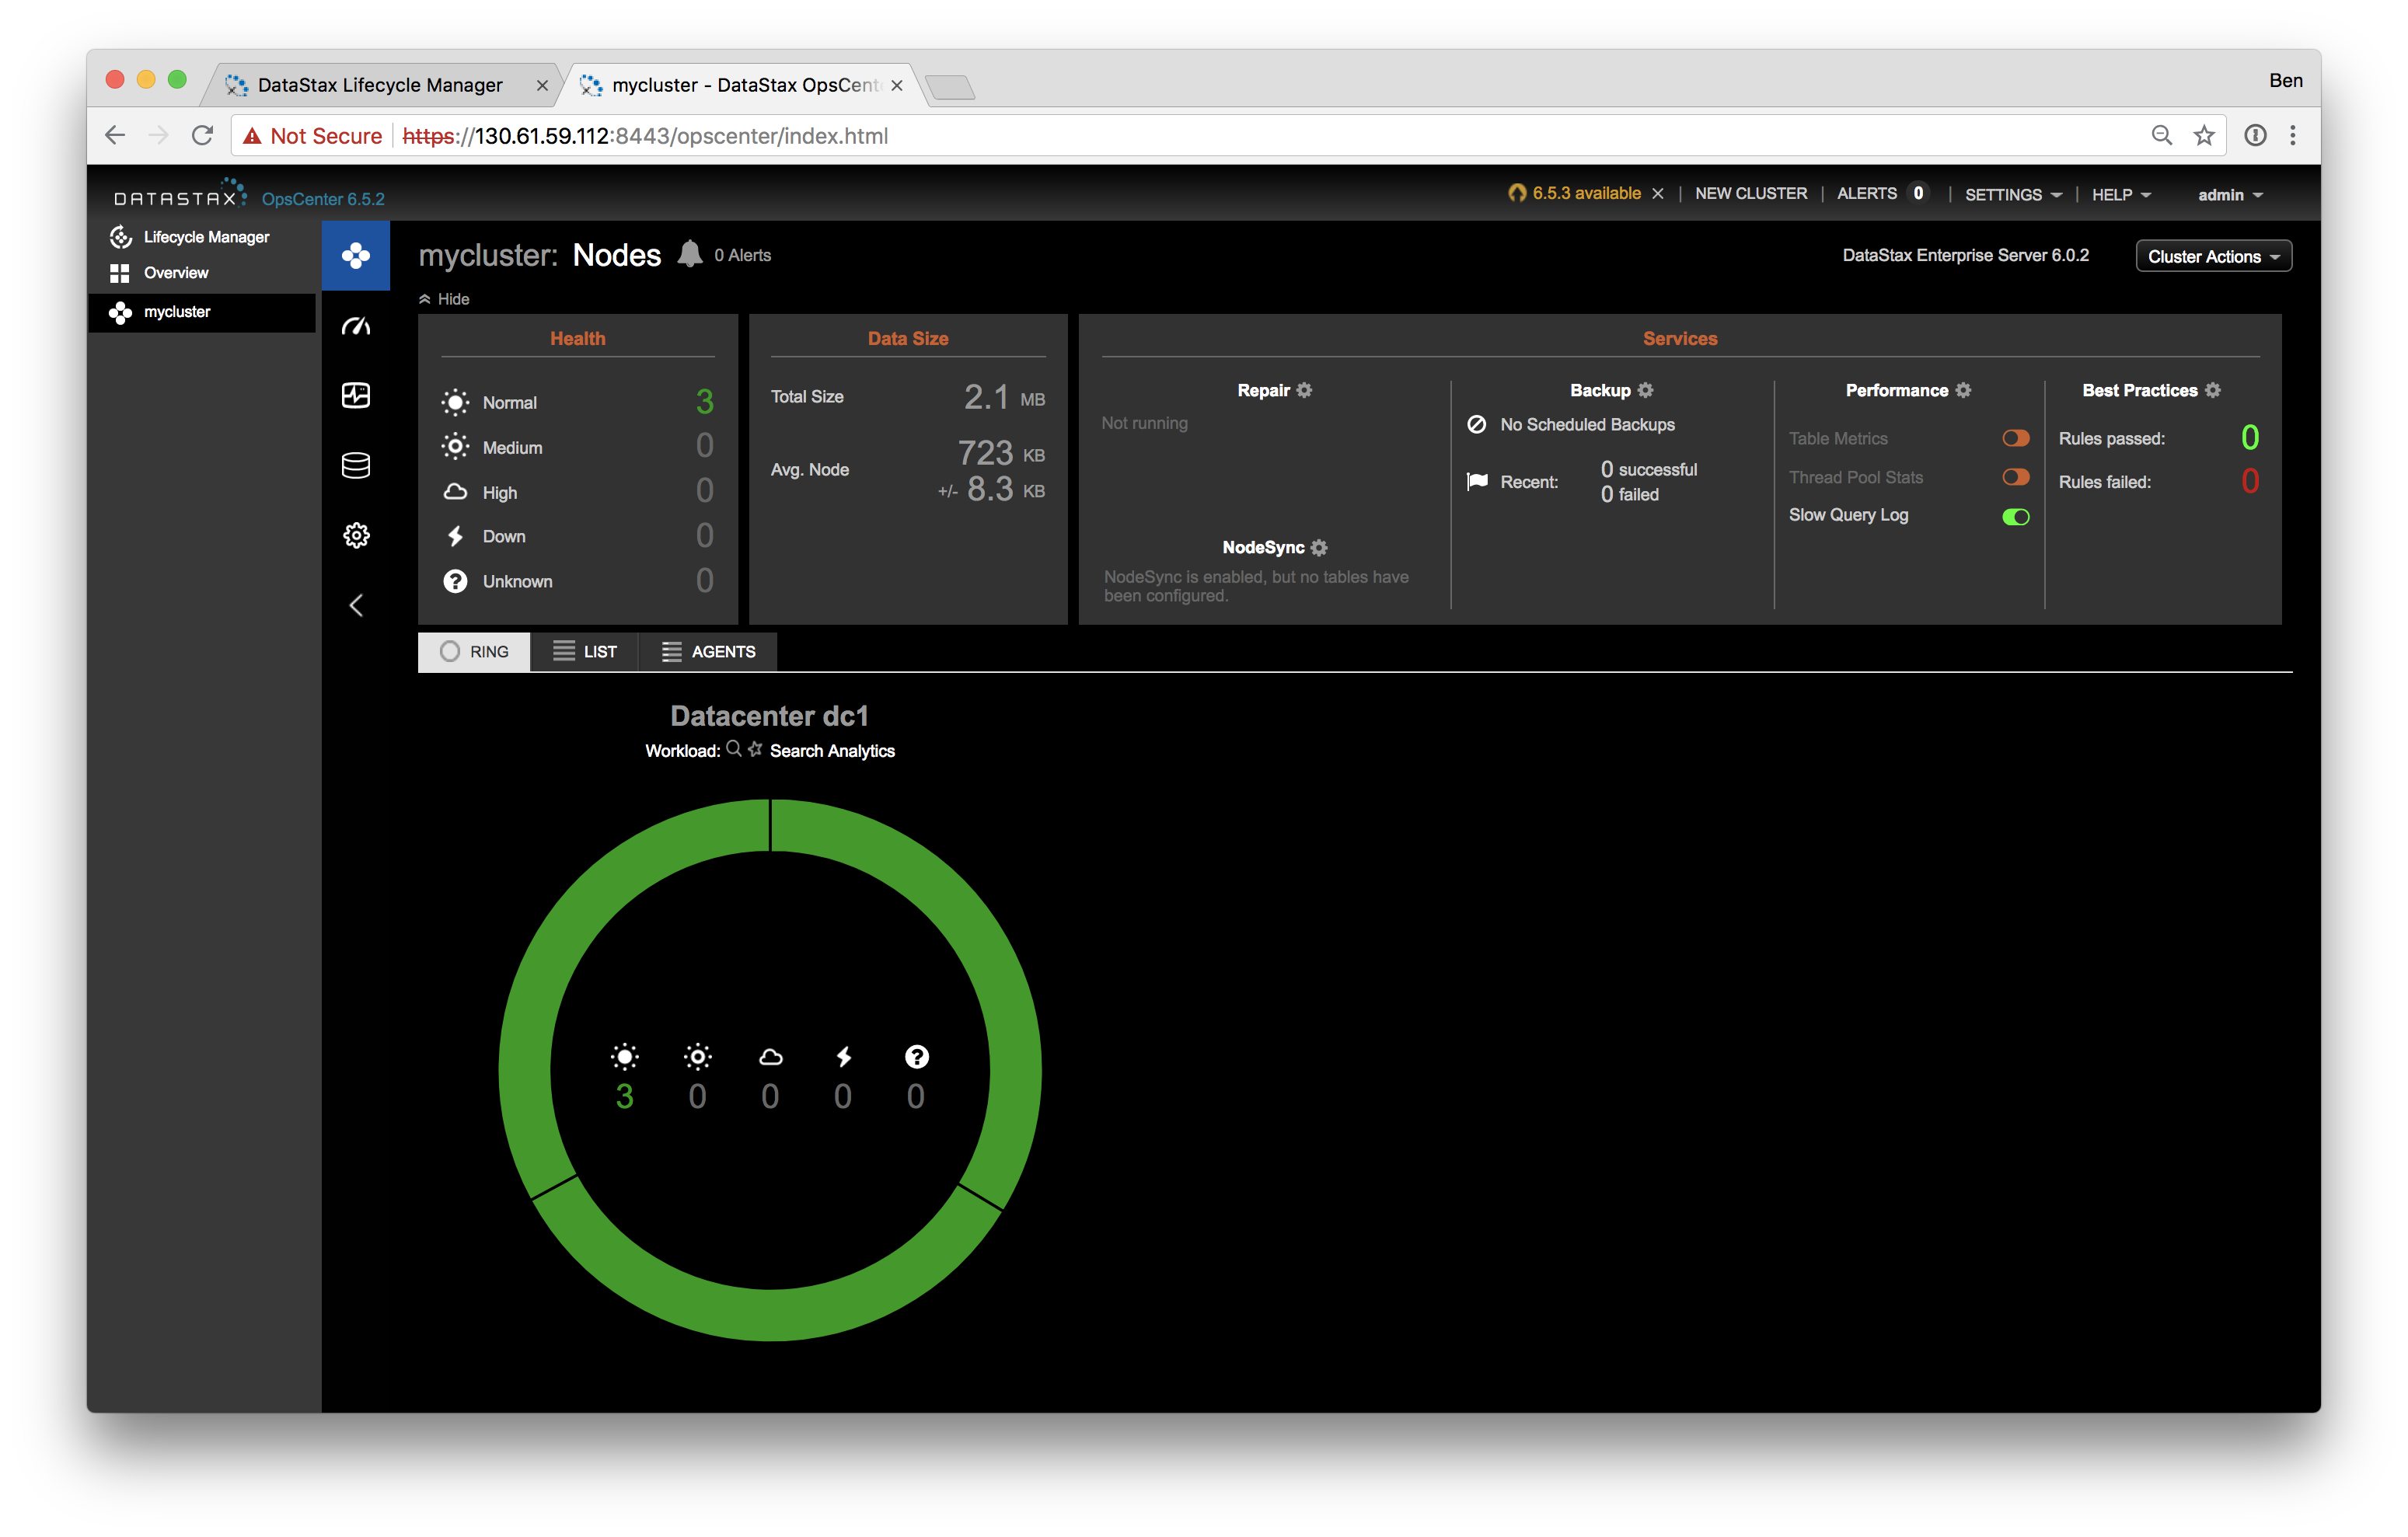Expand the Settings menu in top bar
This screenshot has height=1537, width=2408.
coord(2012,194)
